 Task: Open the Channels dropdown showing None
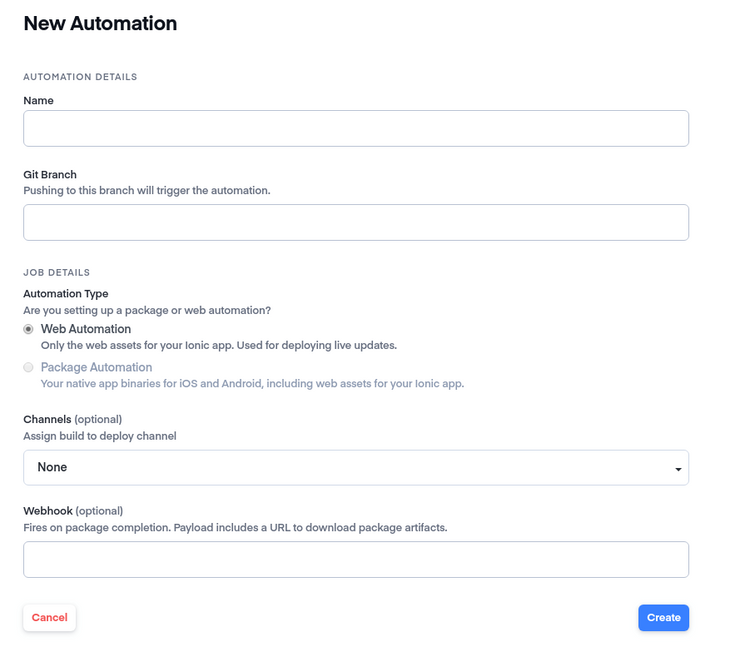pos(356,468)
